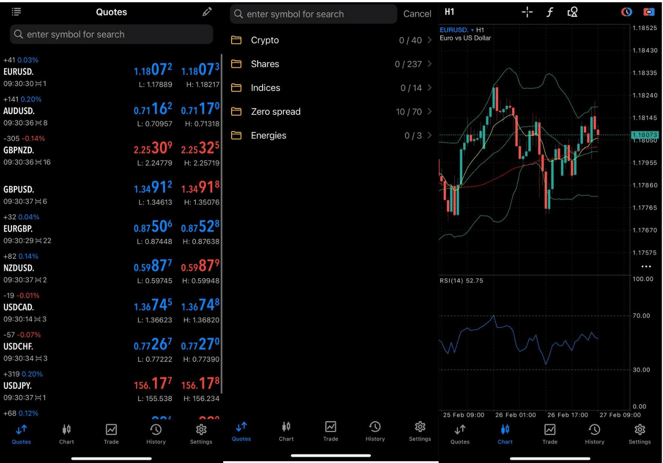Select Settings tab in the middle search screen
This screenshot has width=663, height=463.
pos(420,431)
